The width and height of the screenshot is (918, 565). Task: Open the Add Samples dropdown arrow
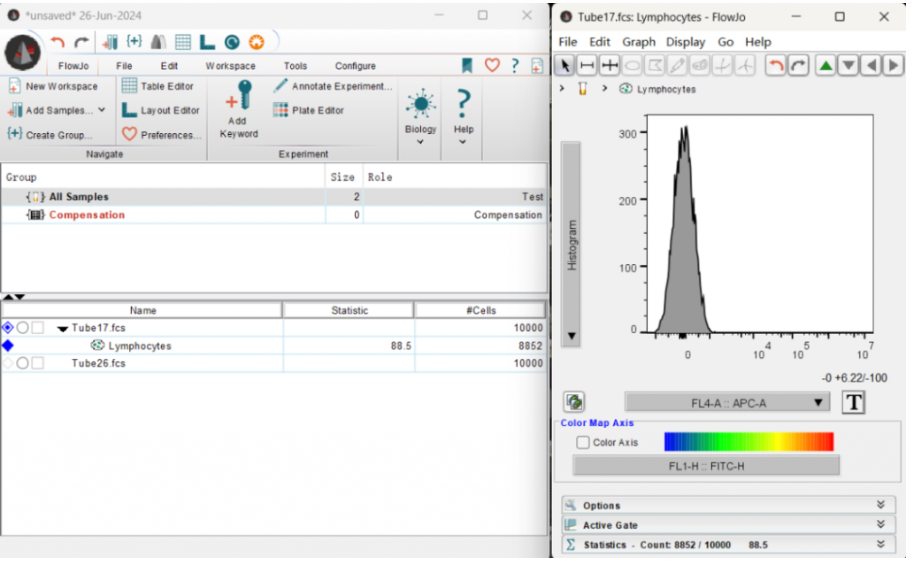tap(102, 109)
